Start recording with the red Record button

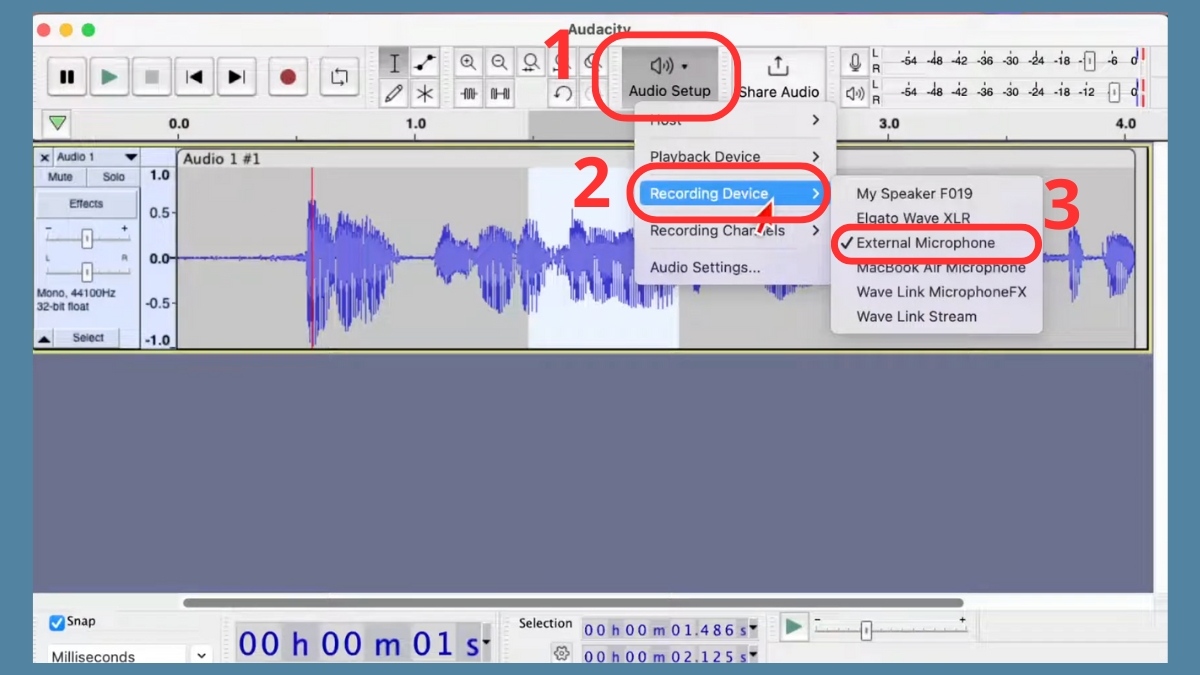(288, 76)
